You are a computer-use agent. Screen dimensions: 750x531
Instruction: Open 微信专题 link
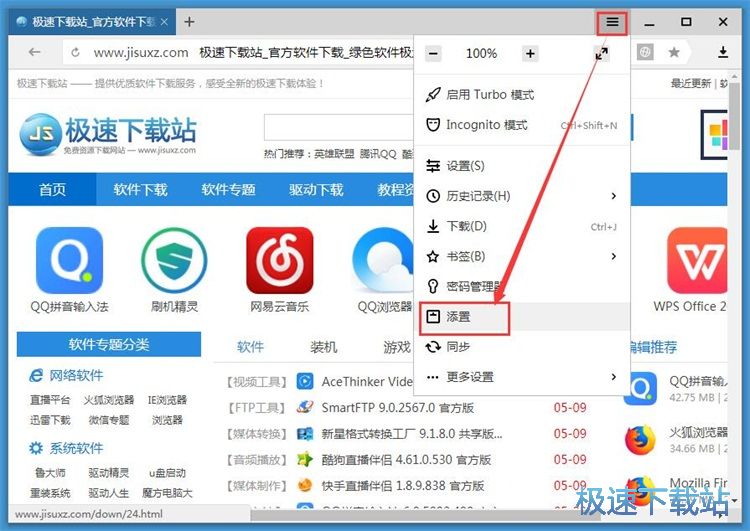pos(109,420)
